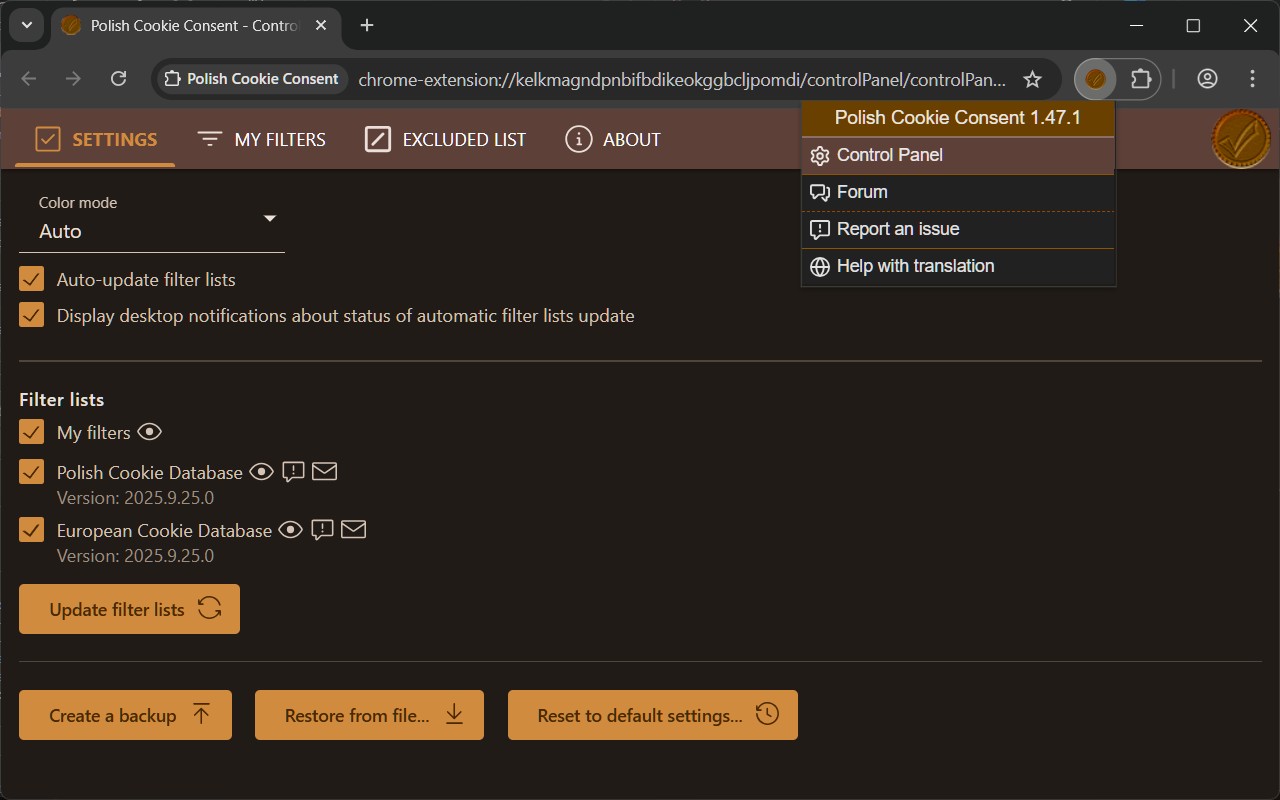Toggle Auto-update filter lists checkbox

coord(32,279)
